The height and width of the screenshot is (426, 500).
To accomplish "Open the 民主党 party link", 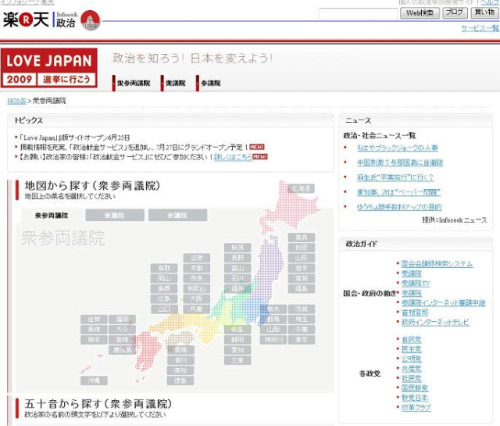I will (x=411, y=349).
